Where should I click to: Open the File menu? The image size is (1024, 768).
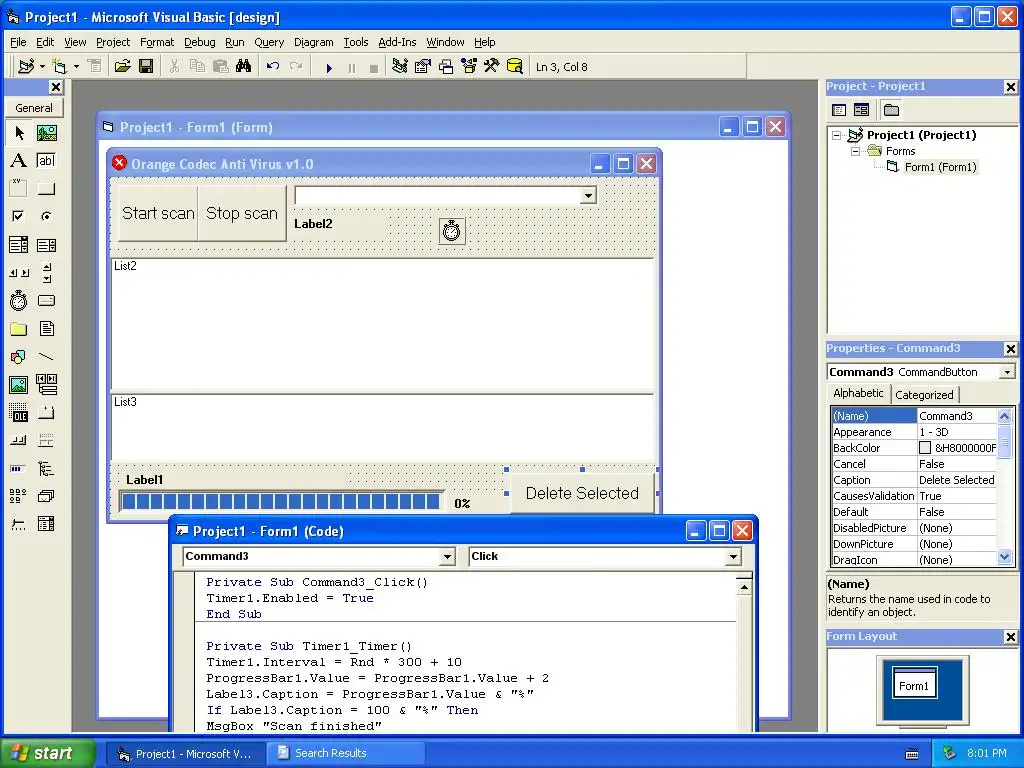pyautogui.click(x=18, y=42)
